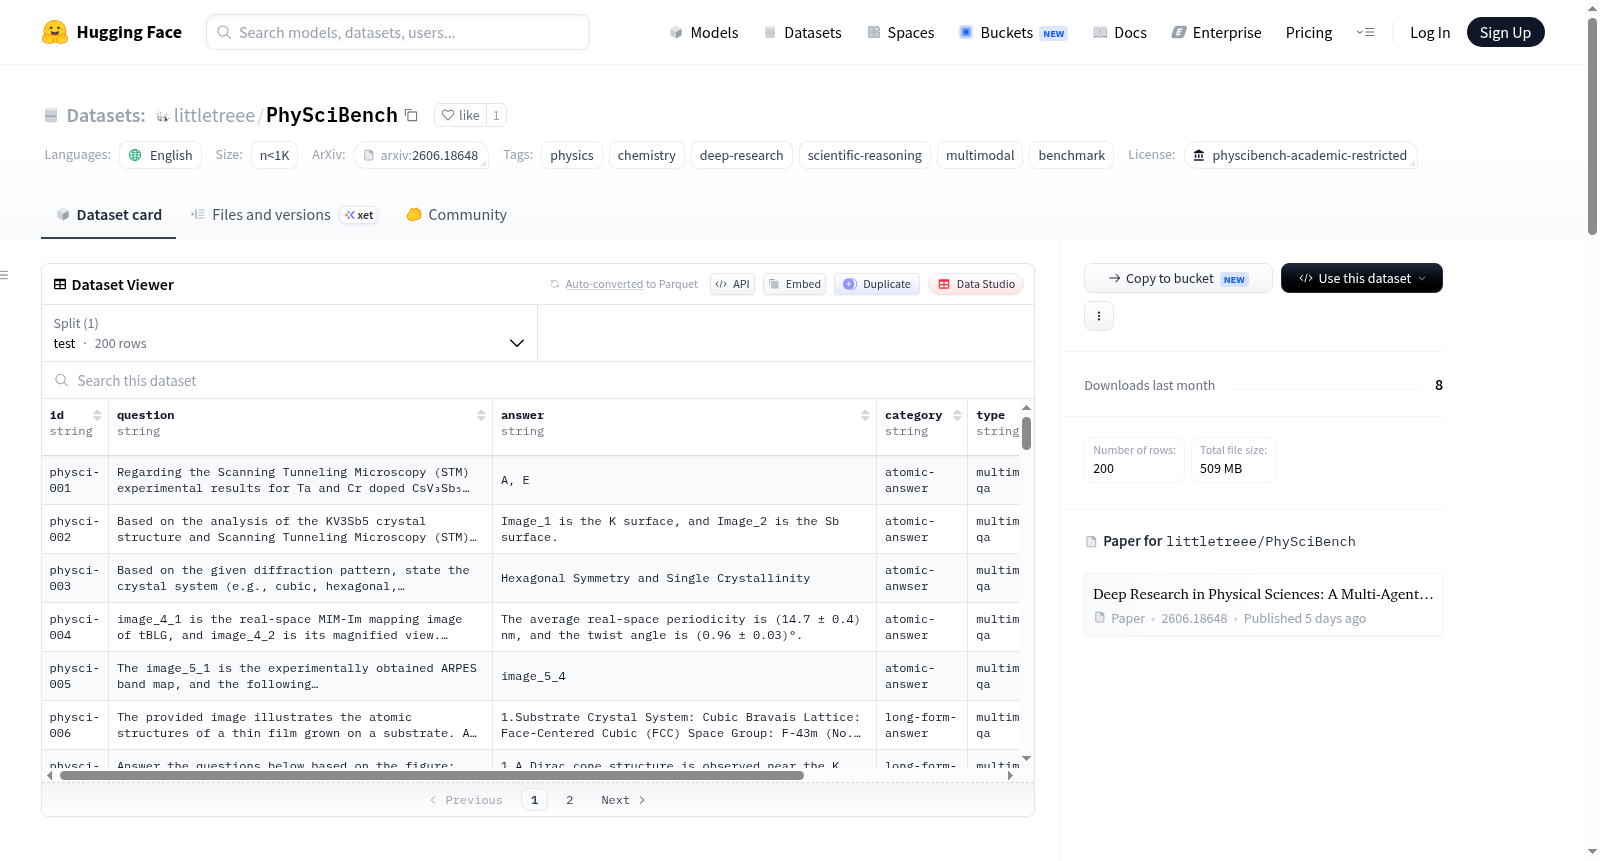Filter by the chemistry tag
The height and width of the screenshot is (861, 1600).
(647, 155)
